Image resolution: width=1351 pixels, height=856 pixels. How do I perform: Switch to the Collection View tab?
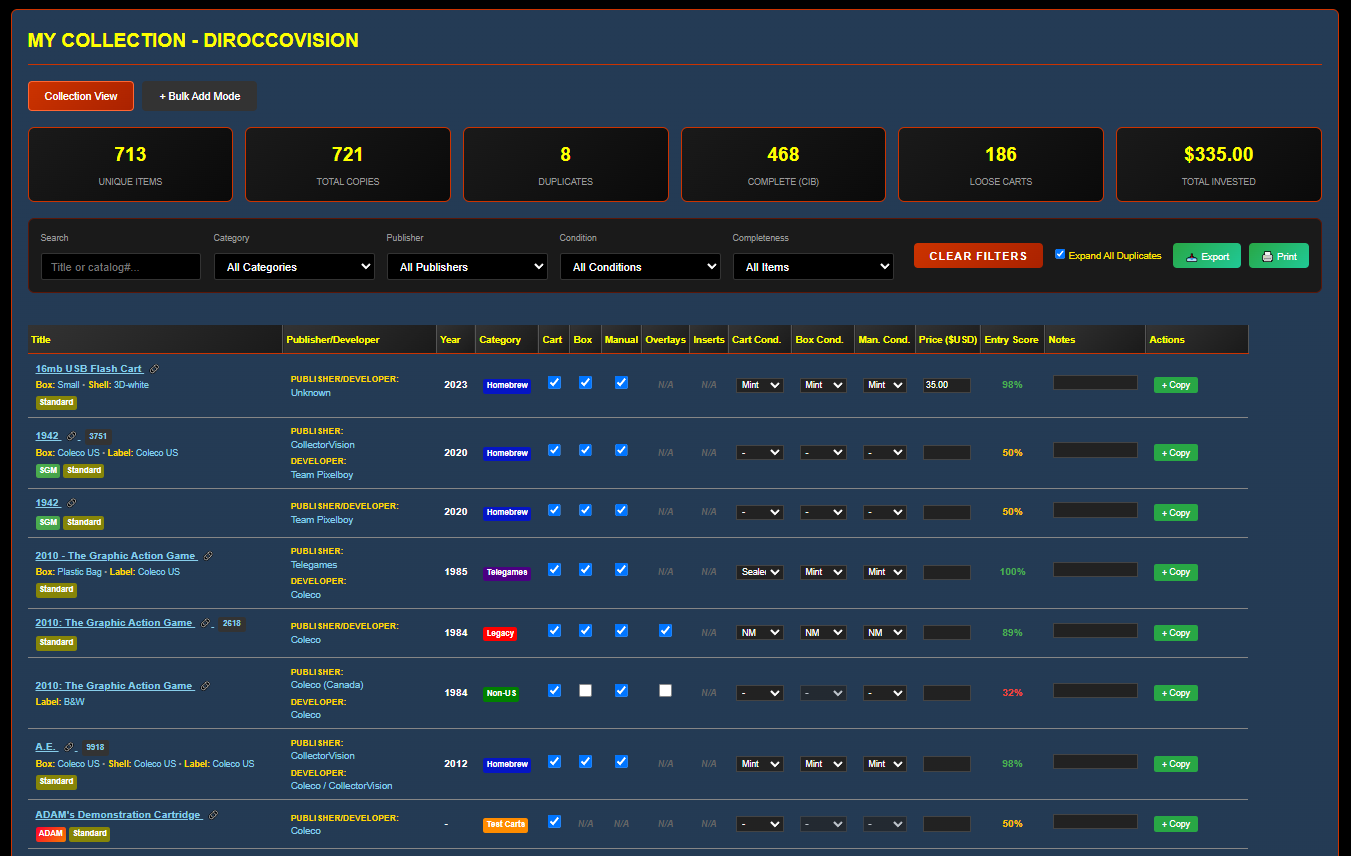(x=81, y=96)
